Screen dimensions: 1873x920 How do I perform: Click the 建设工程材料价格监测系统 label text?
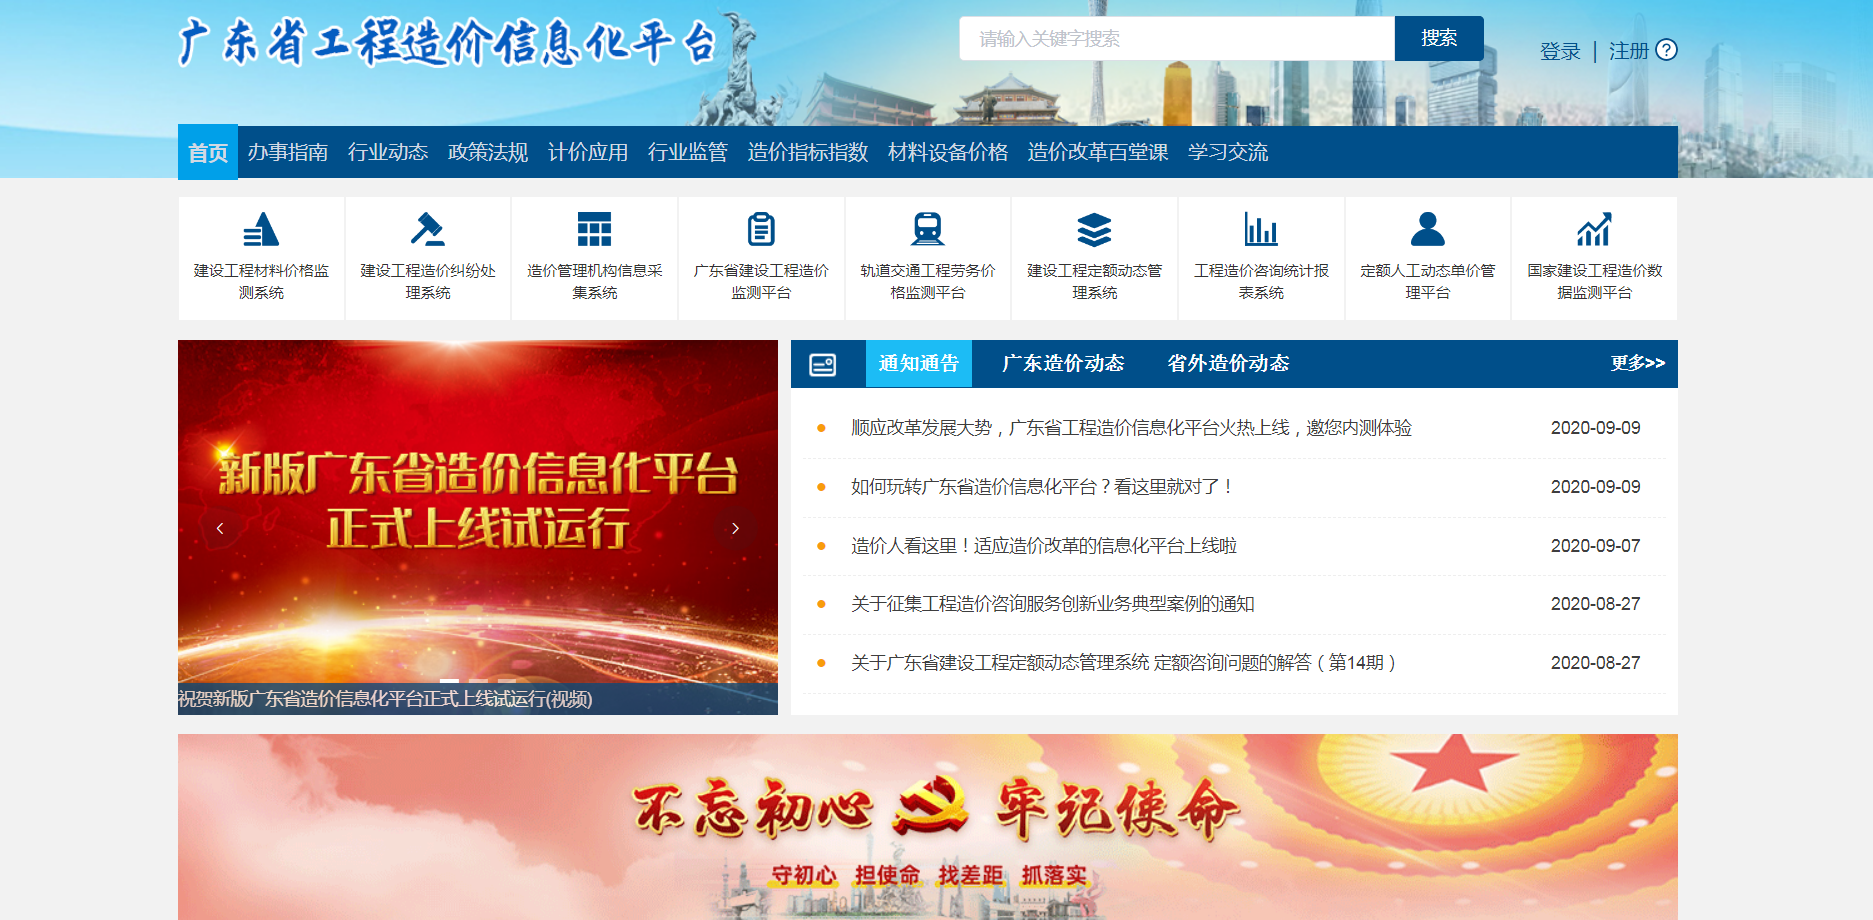[x=261, y=282]
